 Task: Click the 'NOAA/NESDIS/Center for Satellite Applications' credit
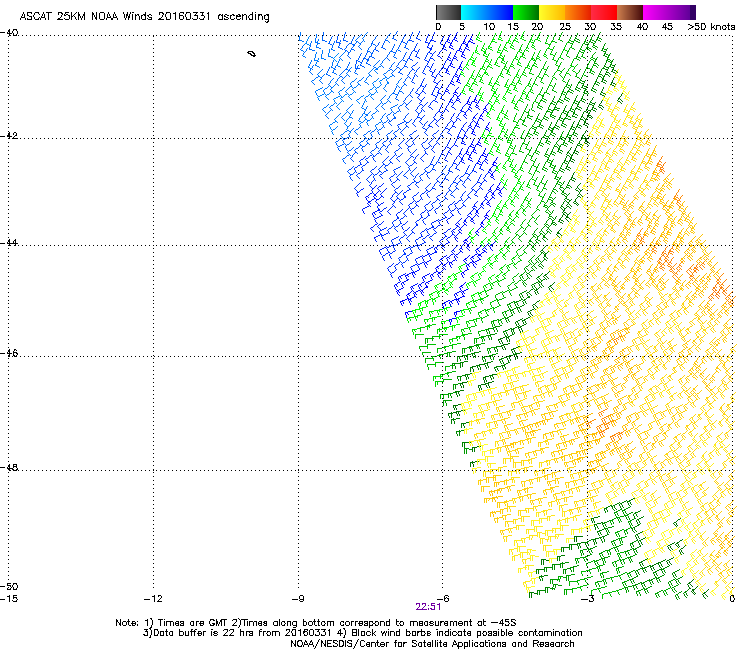coord(432,644)
